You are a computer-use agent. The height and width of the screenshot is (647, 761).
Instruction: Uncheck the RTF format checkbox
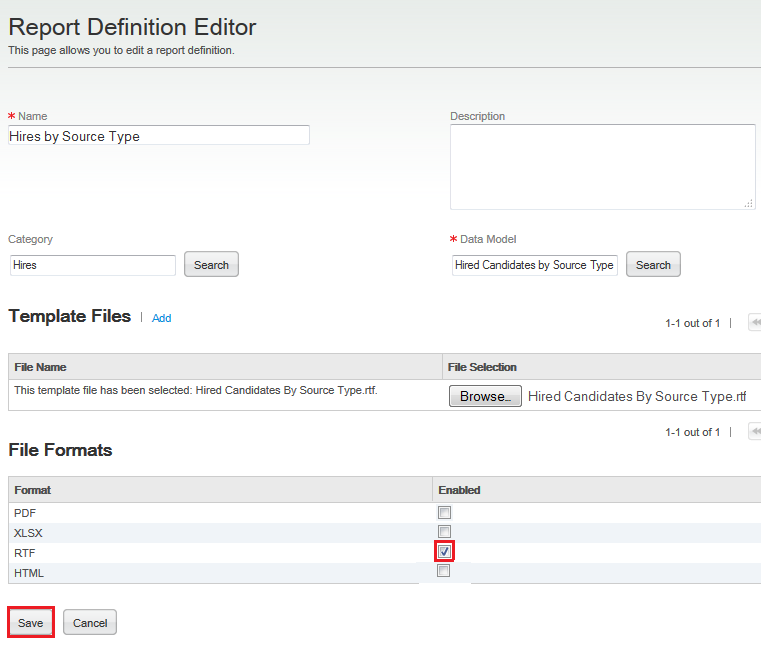[x=444, y=551]
